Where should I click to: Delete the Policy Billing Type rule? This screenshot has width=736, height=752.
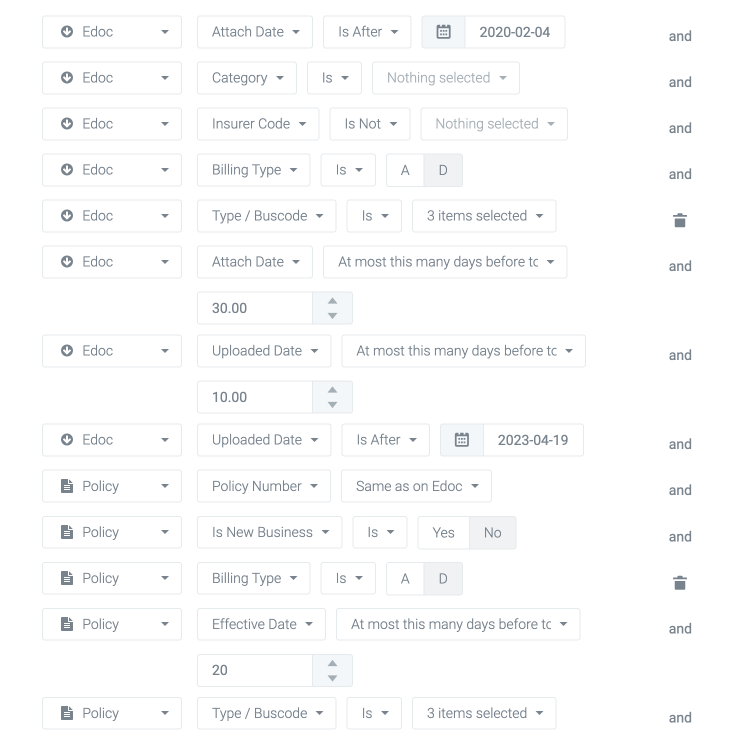point(680,583)
